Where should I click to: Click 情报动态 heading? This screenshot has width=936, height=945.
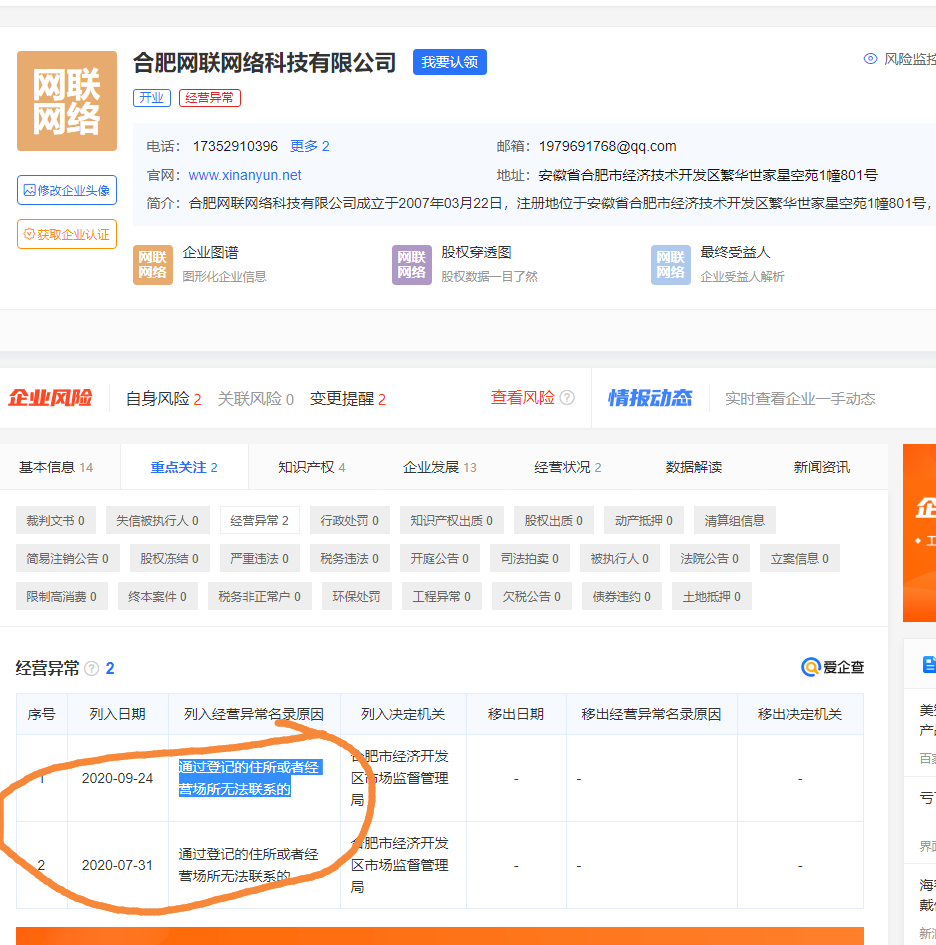point(650,398)
